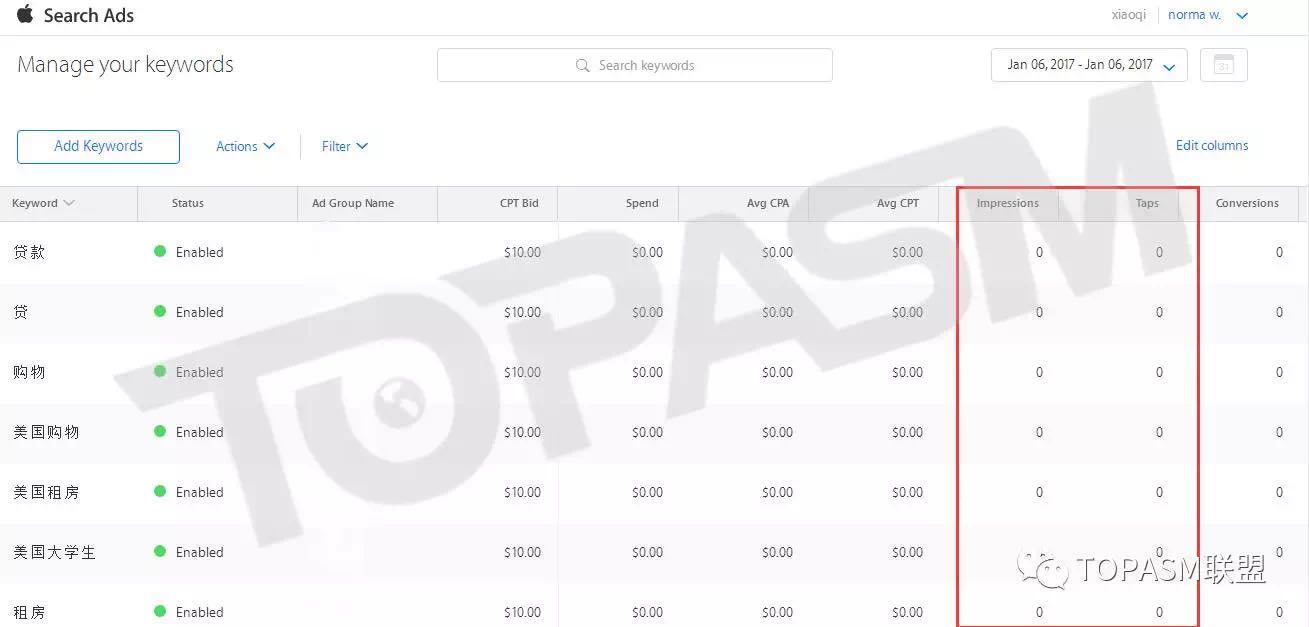Click the Edit columns link
Screen dimensions: 1309x627
1211,145
